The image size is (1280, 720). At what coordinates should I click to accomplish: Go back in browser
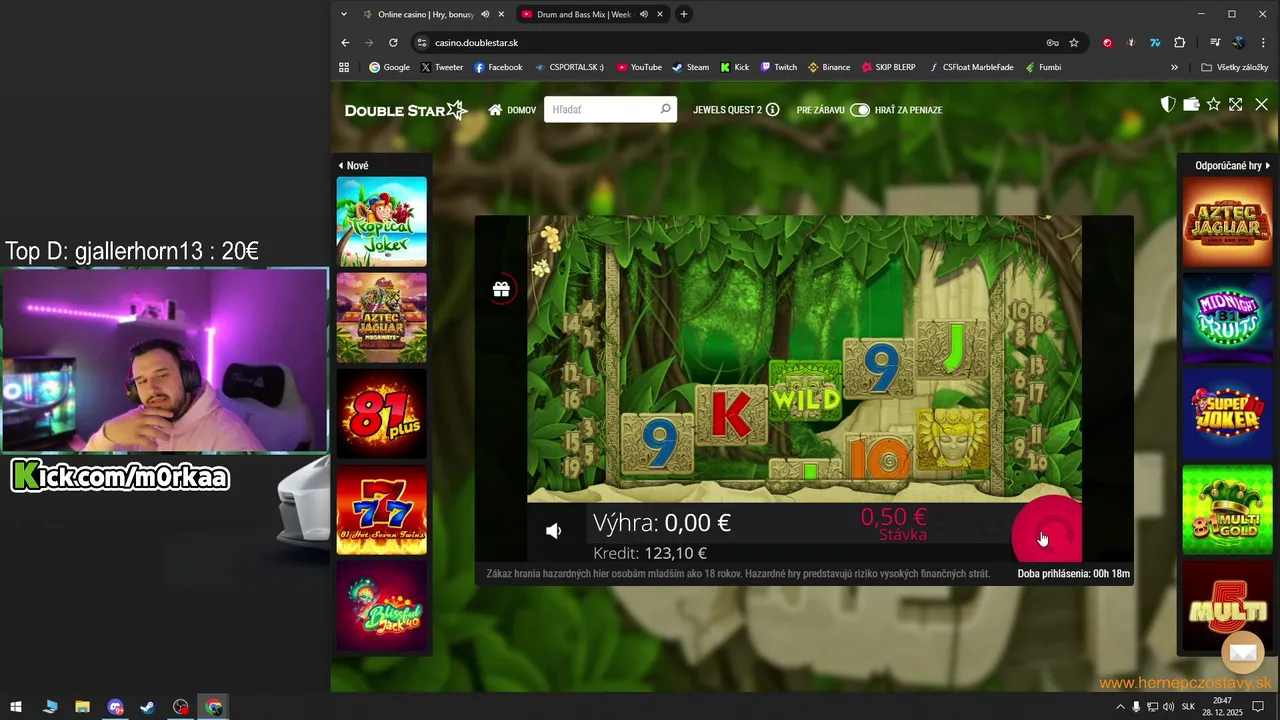click(345, 43)
